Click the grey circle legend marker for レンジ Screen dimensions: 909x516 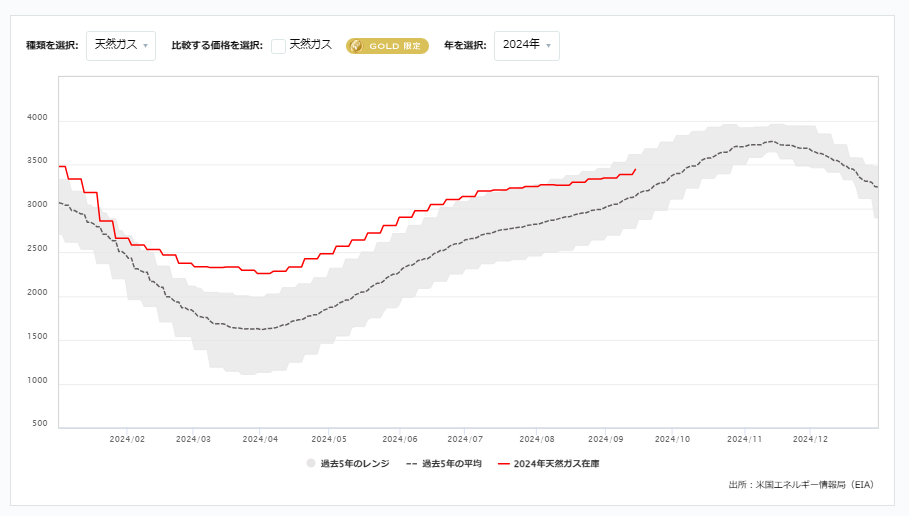[x=311, y=463]
